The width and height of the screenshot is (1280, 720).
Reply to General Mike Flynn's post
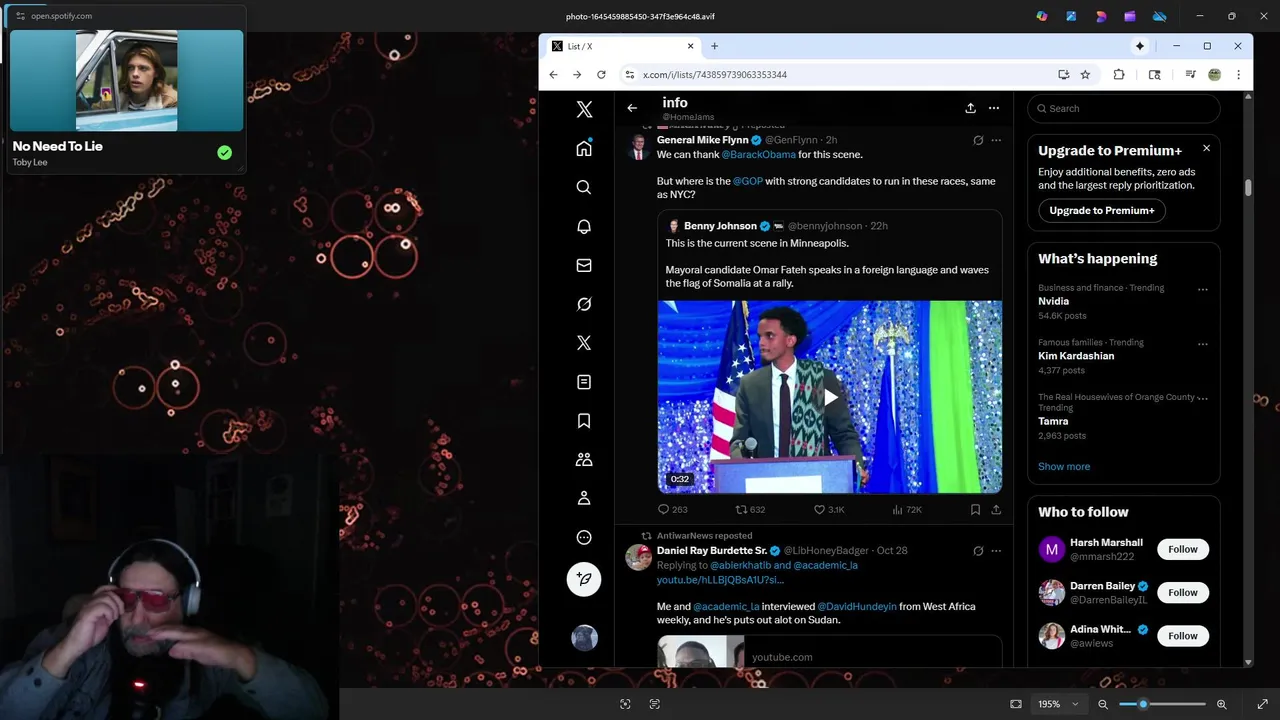point(672,509)
